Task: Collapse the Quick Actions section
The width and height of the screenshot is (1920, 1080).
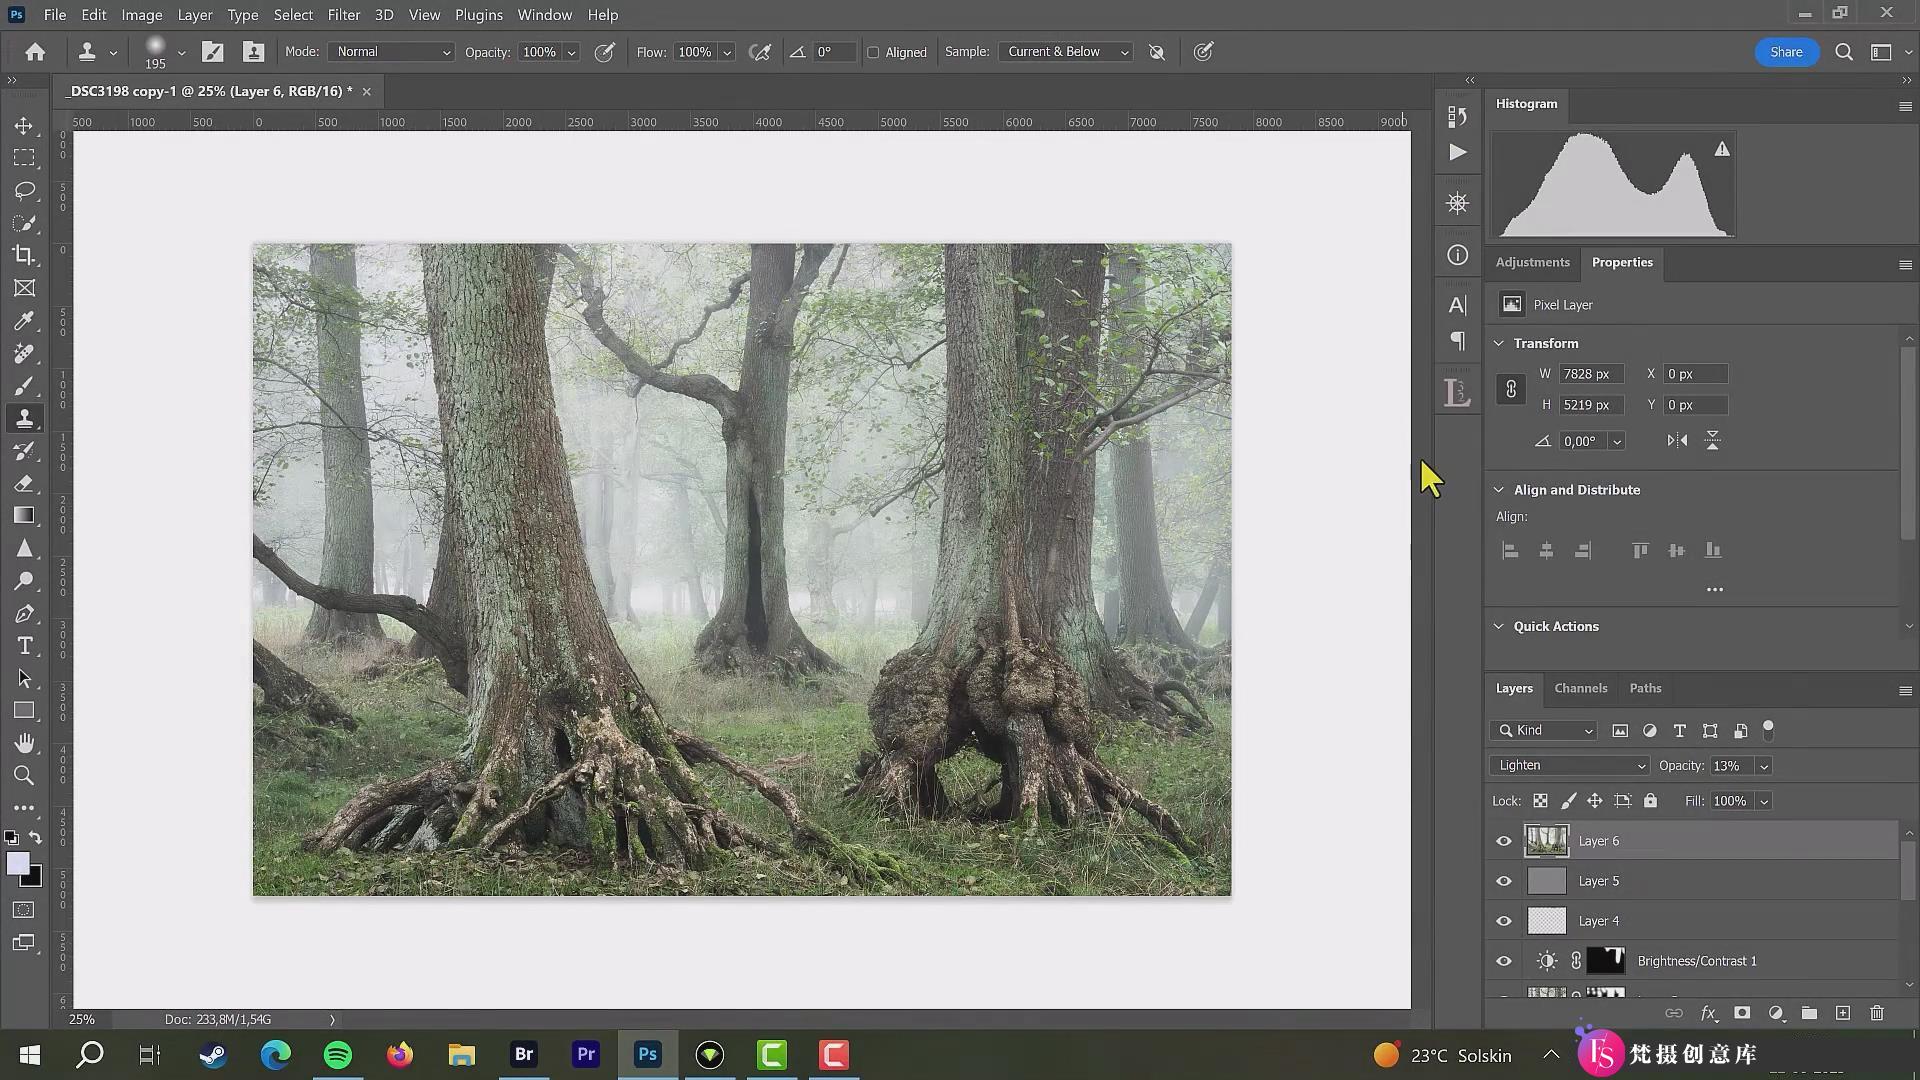Action: 1499,626
